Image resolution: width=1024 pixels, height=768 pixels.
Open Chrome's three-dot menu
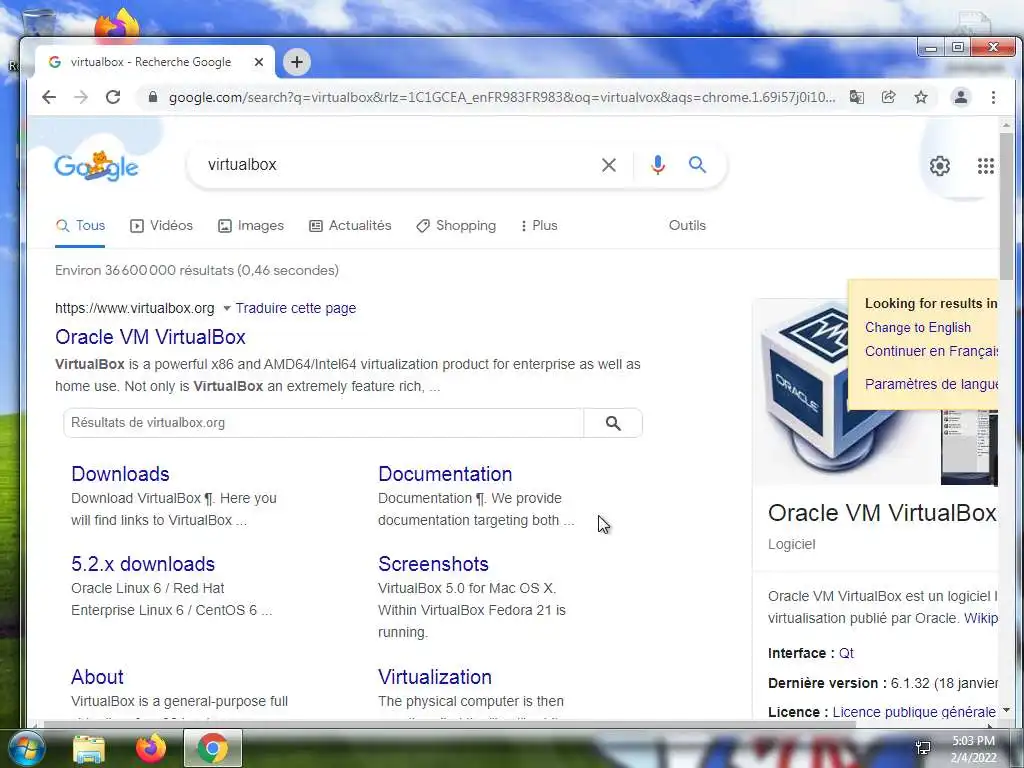pos(993,97)
